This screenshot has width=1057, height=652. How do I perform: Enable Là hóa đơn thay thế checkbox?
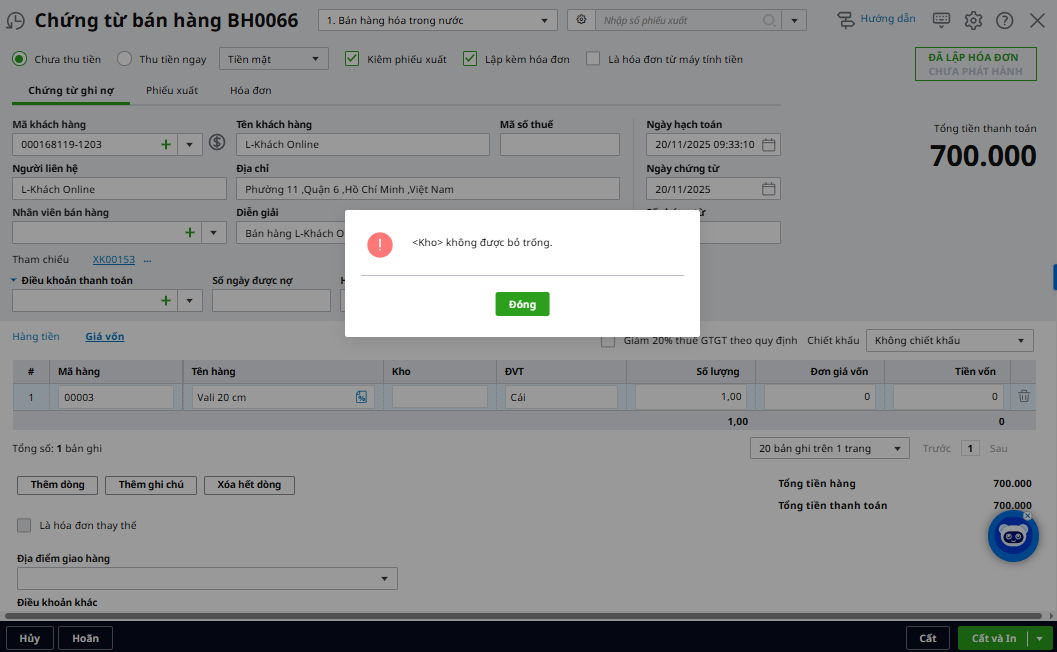(24, 525)
